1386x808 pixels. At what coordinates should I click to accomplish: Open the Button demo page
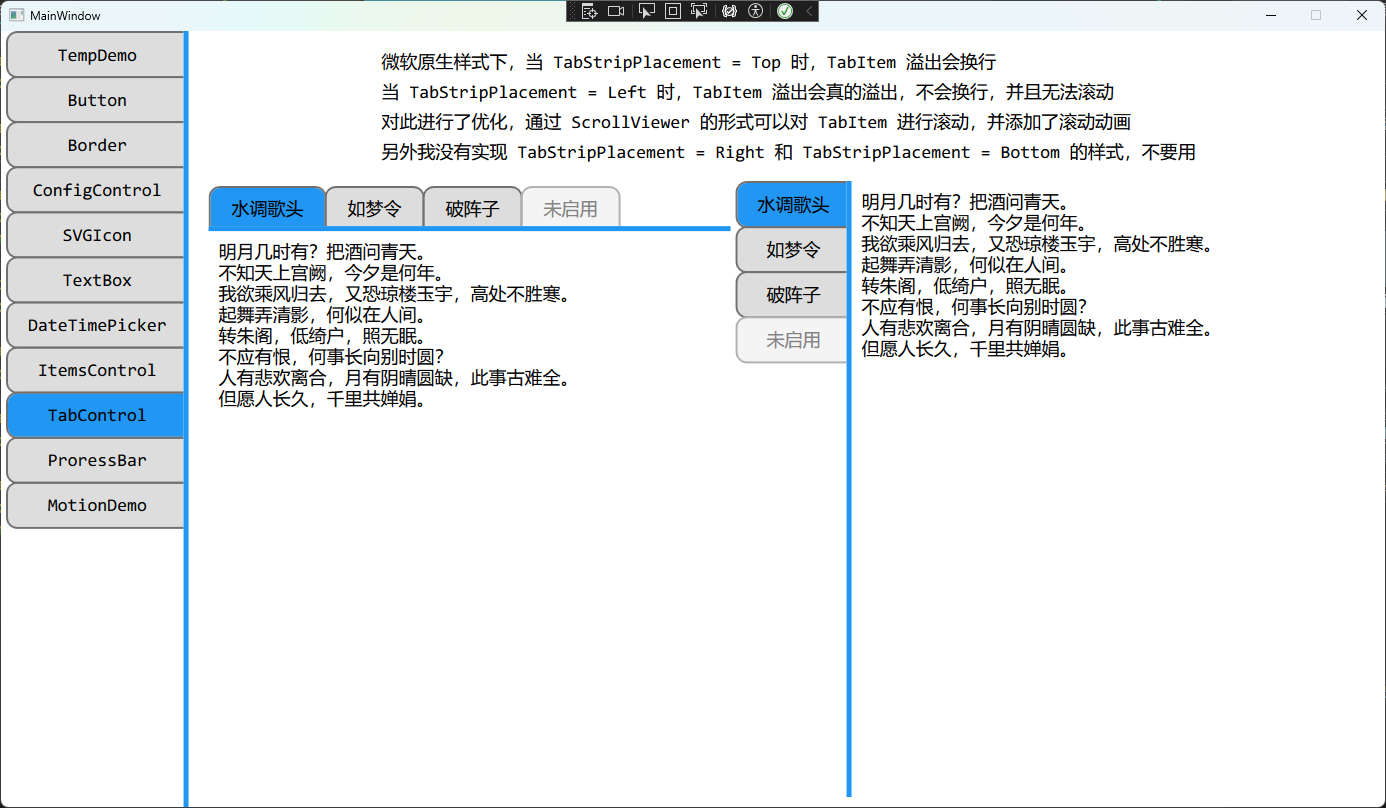(96, 100)
